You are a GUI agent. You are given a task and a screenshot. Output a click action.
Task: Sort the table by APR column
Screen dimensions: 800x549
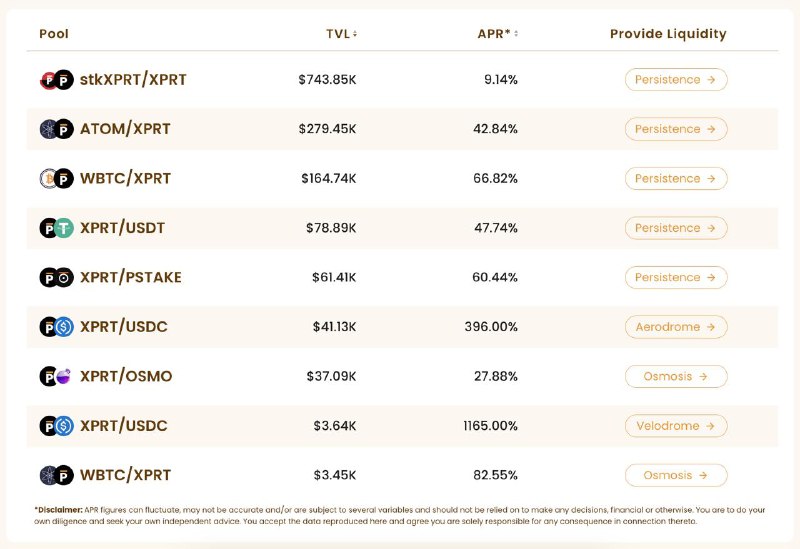(497, 34)
